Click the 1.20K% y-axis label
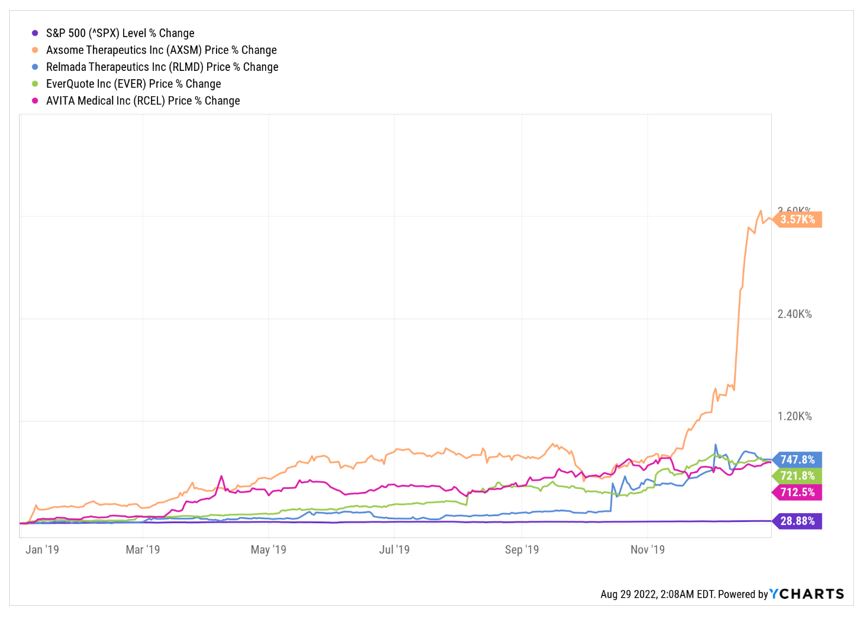867x617 pixels. click(795, 416)
